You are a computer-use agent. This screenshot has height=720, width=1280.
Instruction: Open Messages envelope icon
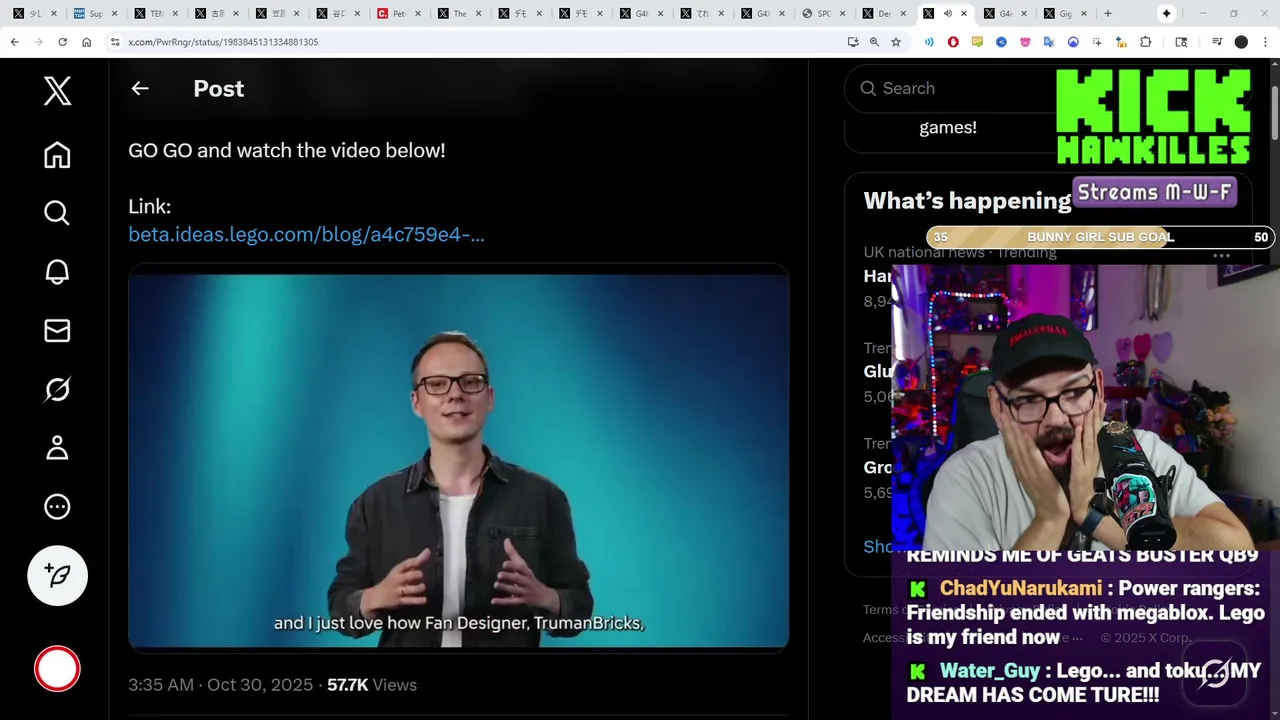57,331
